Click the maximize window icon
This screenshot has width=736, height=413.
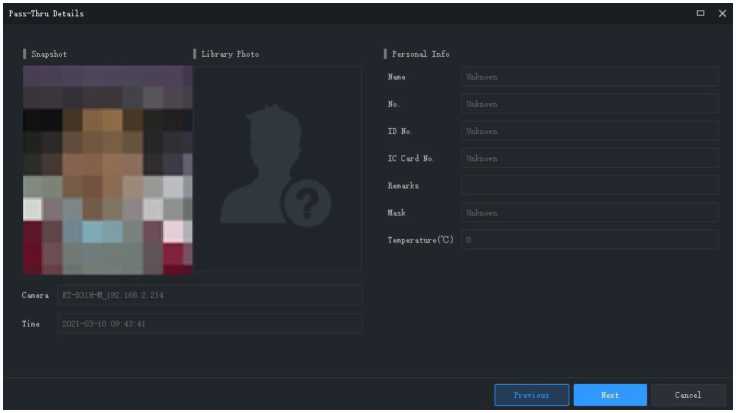[700, 13]
